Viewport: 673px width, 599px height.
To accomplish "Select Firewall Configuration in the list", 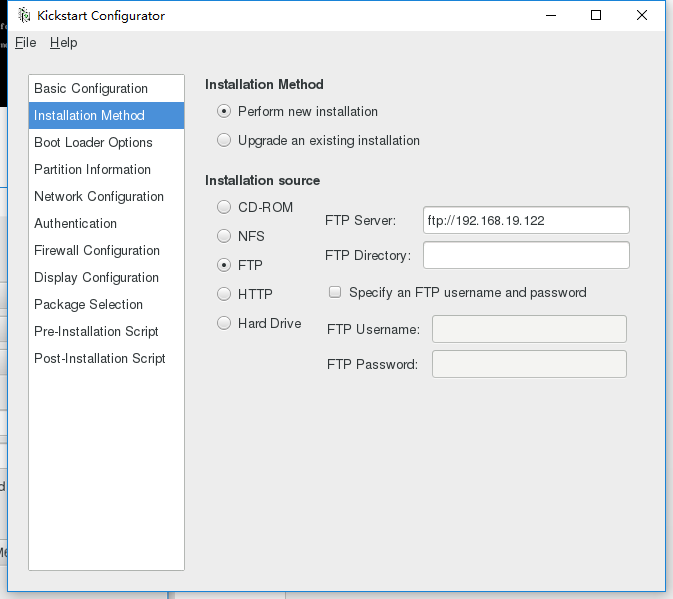I will [x=97, y=251].
